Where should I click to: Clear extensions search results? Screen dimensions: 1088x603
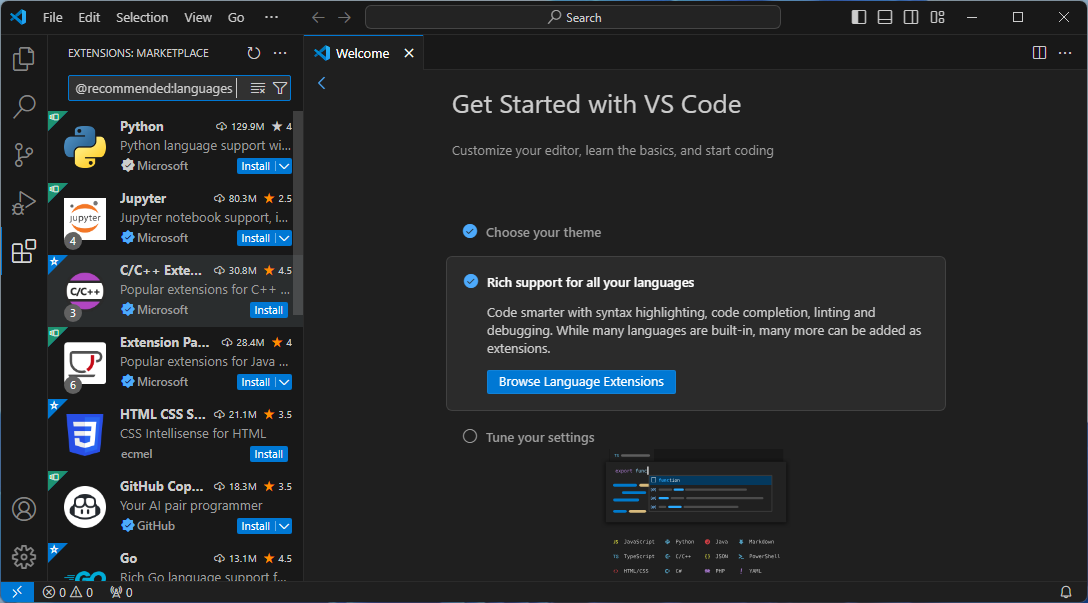point(258,88)
